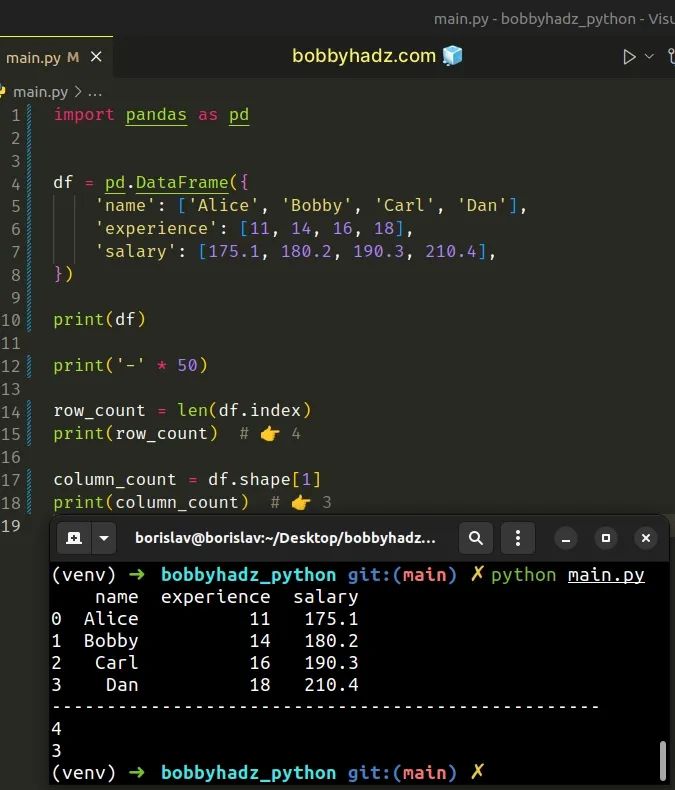Image resolution: width=675 pixels, height=790 pixels.
Task: Expand terminal new-tab dropdown arrow
Action: click(x=104, y=538)
